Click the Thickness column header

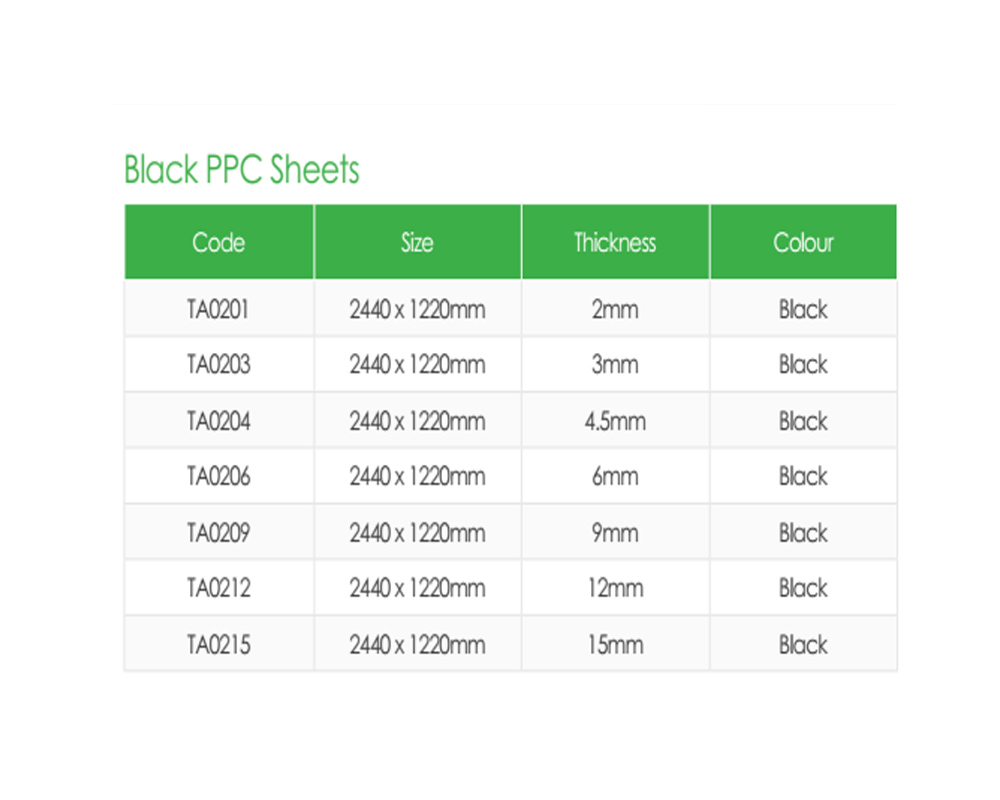(615, 243)
